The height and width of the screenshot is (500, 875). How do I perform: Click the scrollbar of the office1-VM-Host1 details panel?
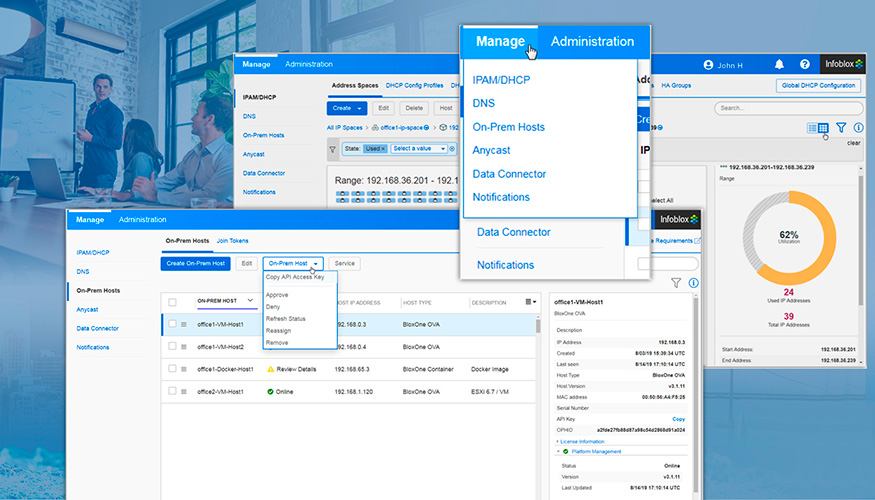tap(695, 393)
